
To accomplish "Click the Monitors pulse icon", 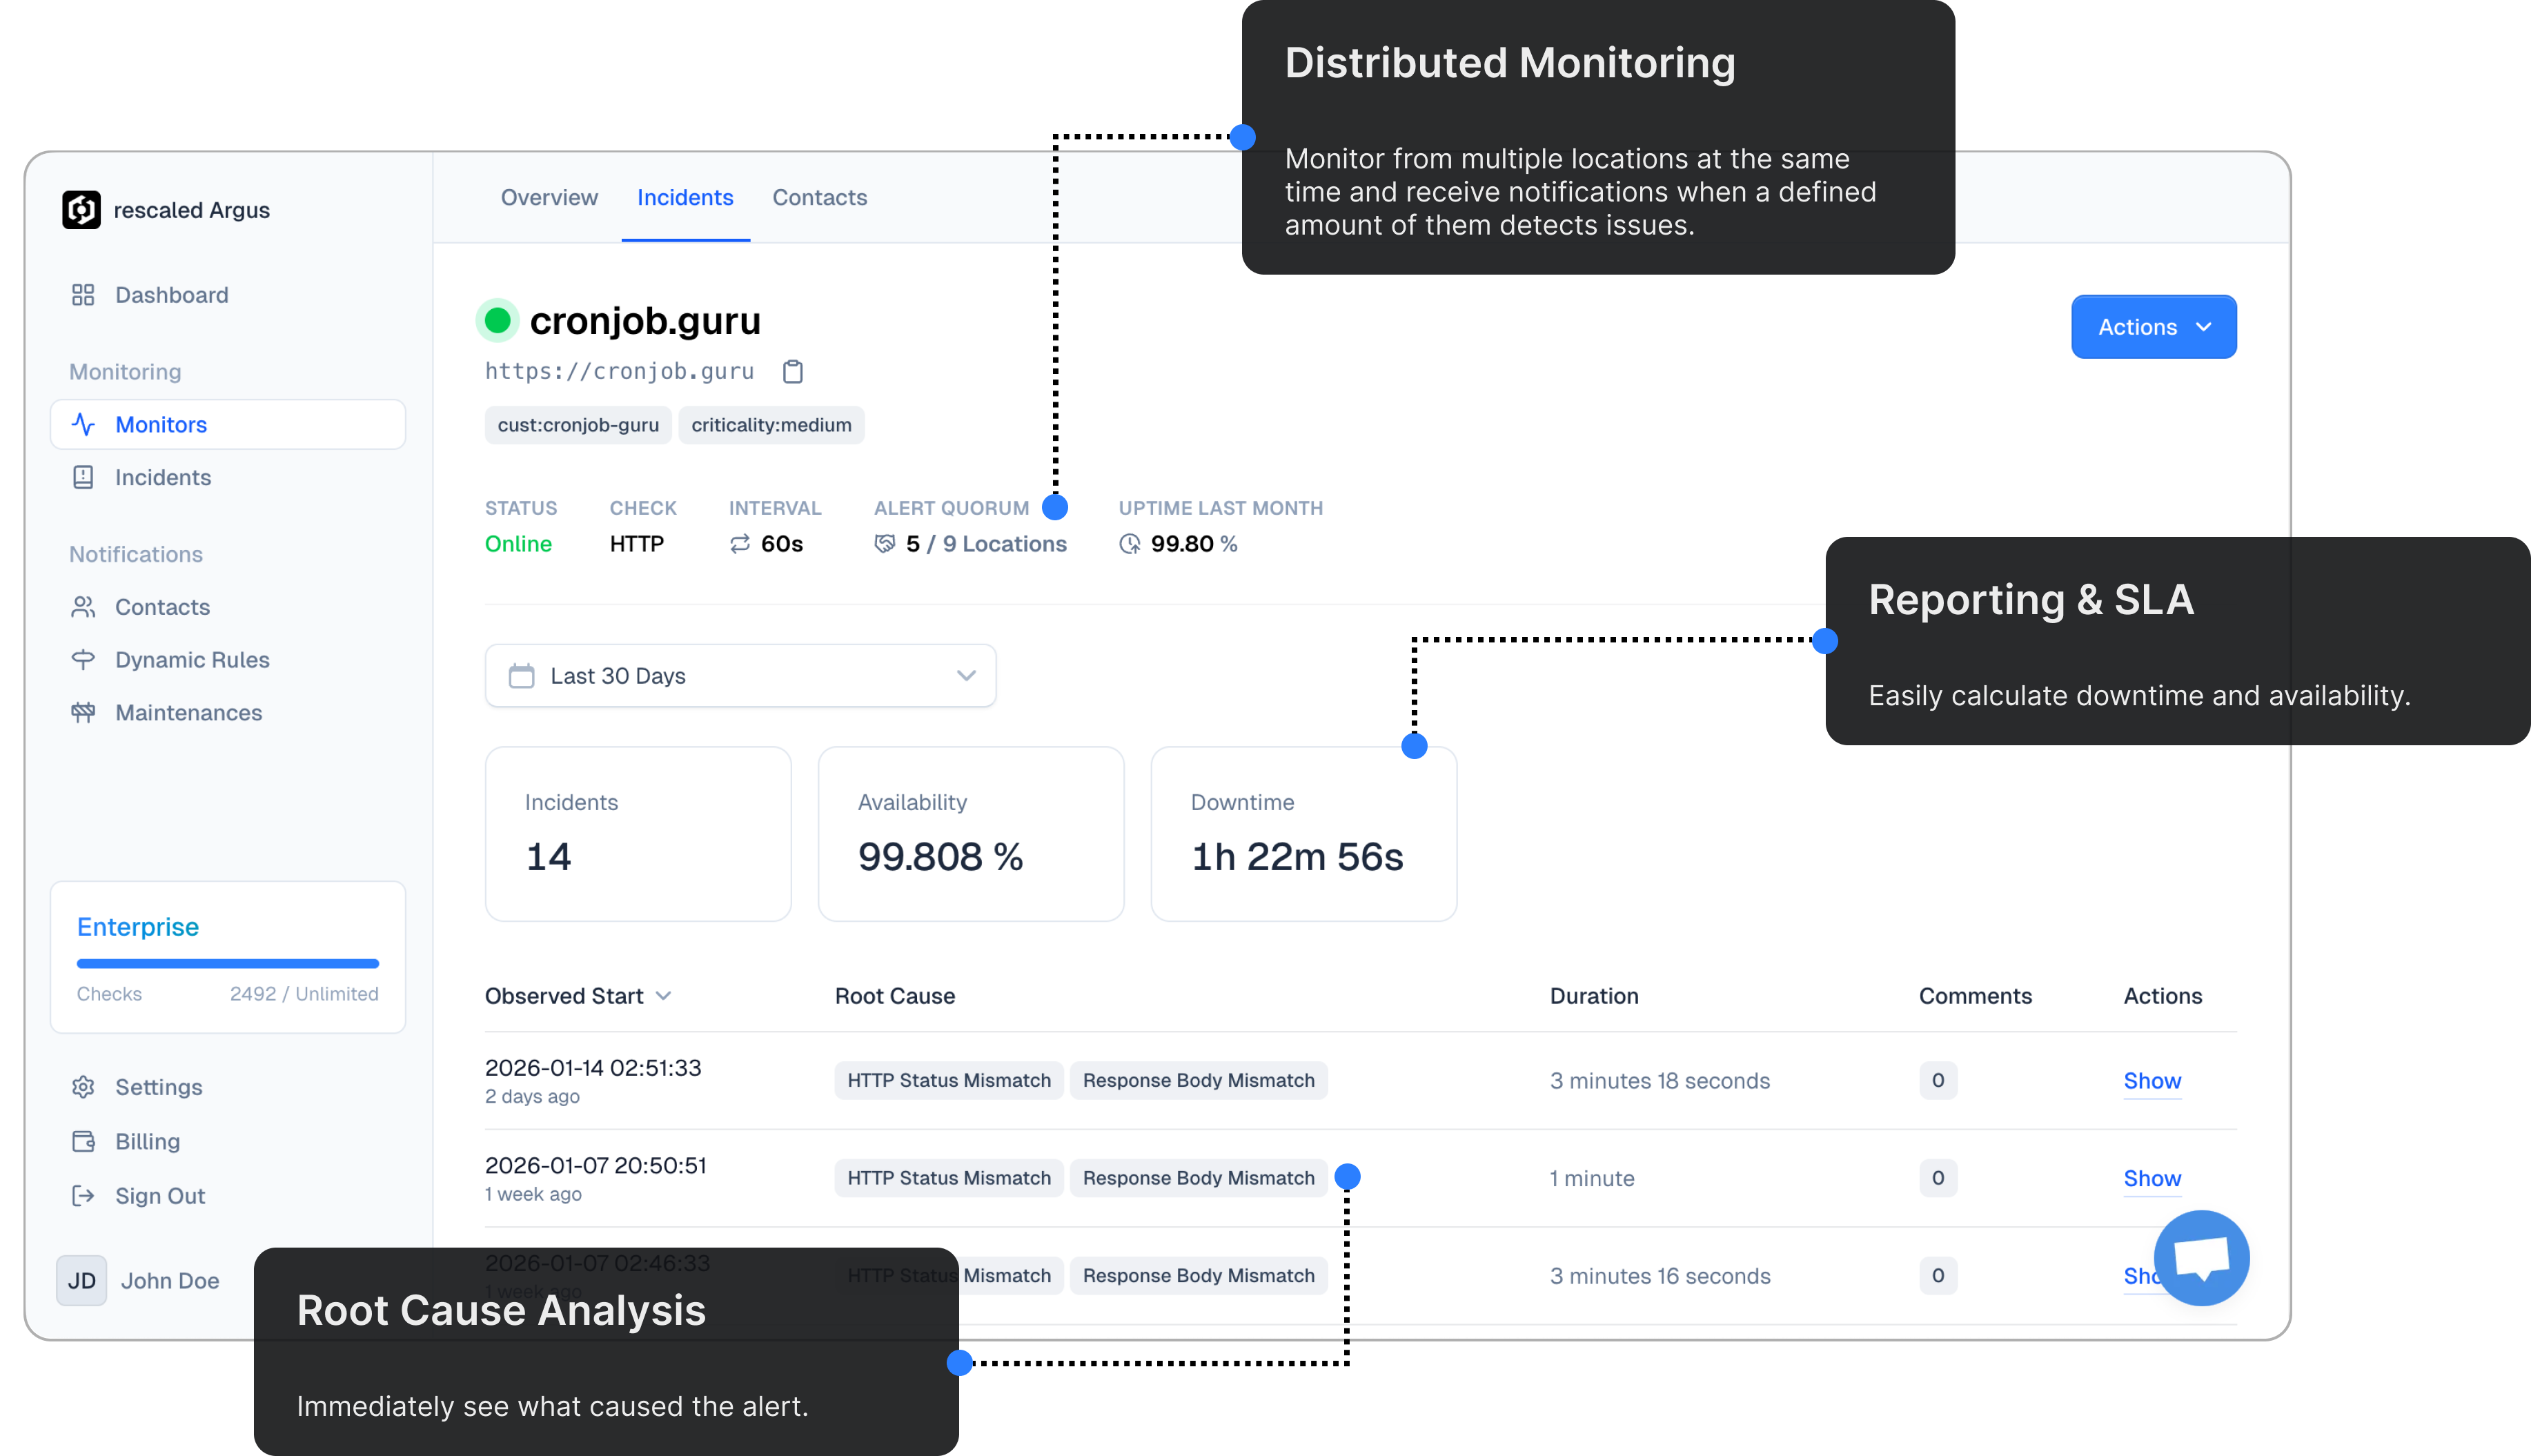I will [83, 425].
